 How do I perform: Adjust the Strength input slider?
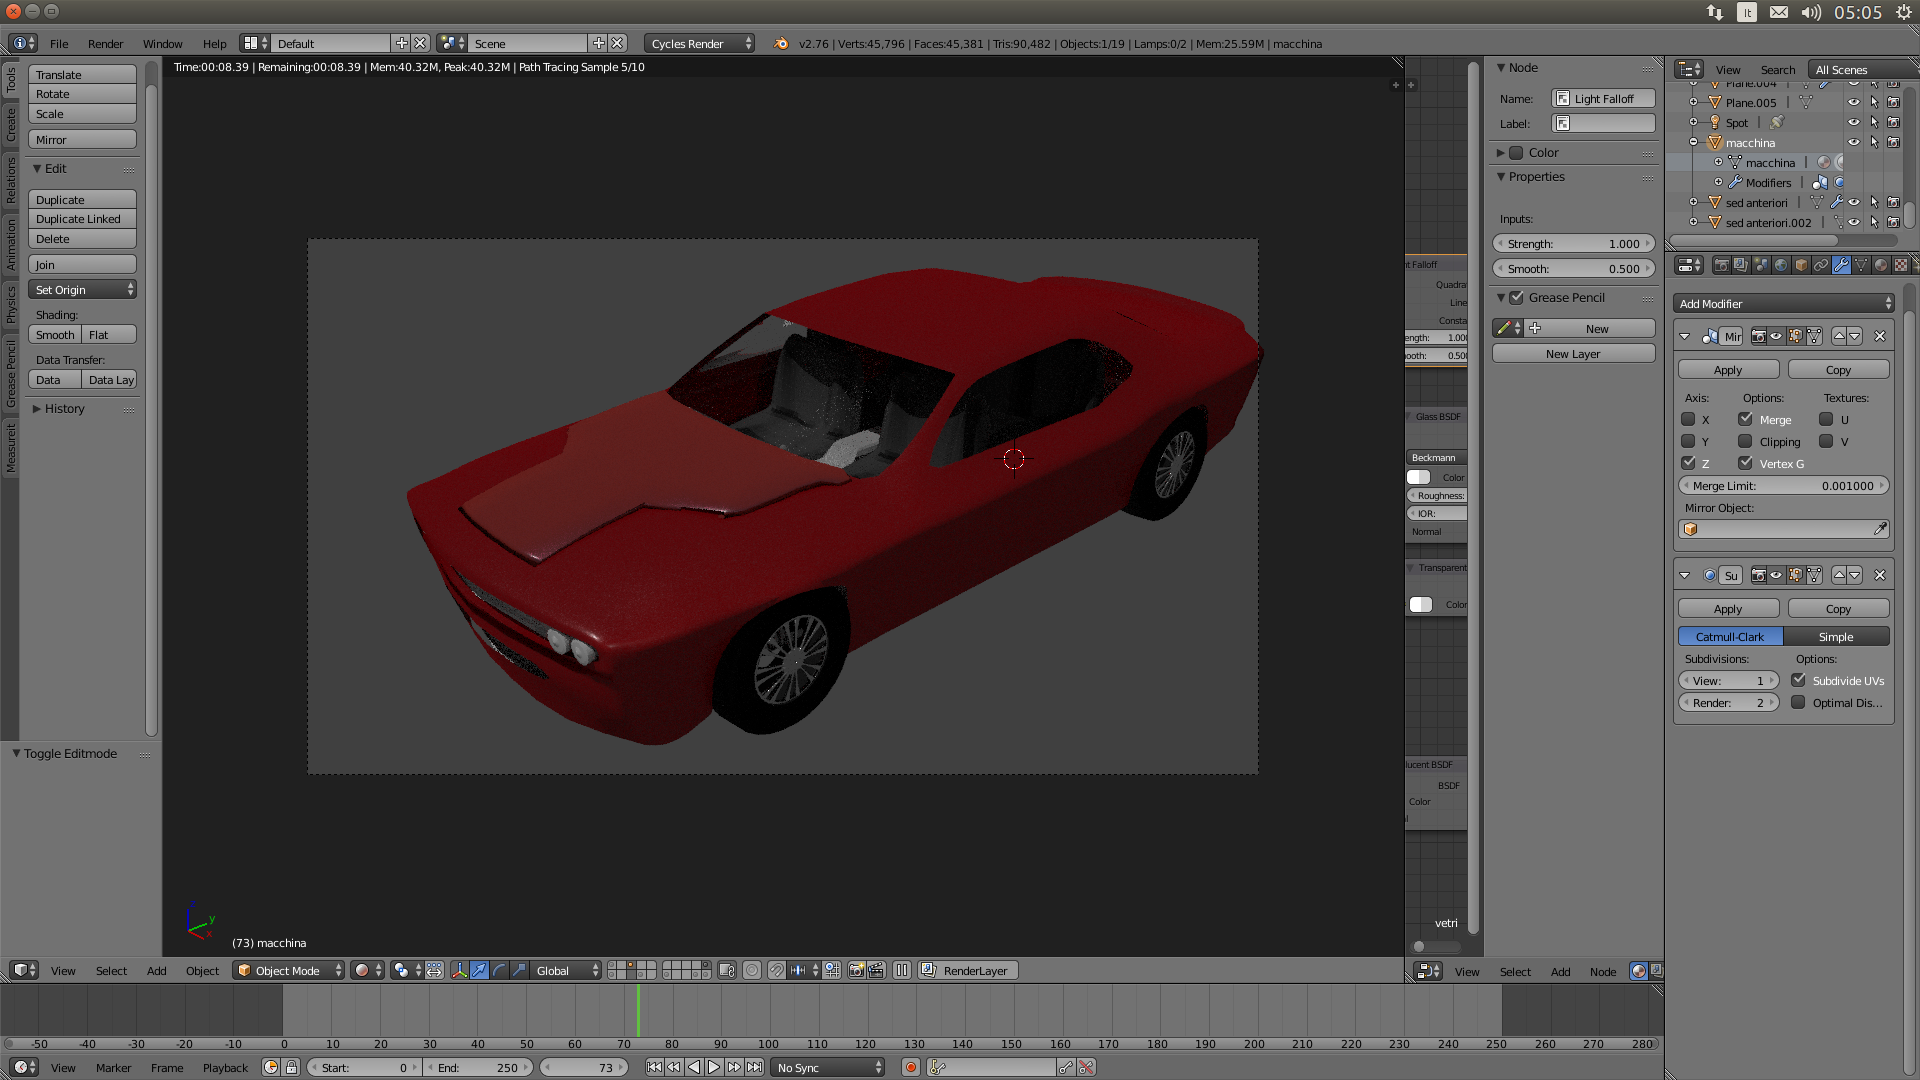coord(1574,243)
